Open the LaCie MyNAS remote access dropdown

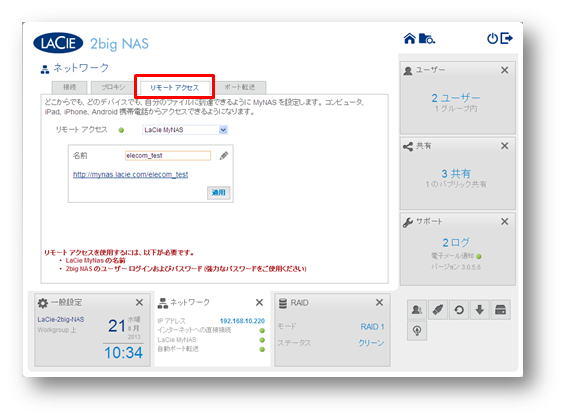(x=185, y=130)
